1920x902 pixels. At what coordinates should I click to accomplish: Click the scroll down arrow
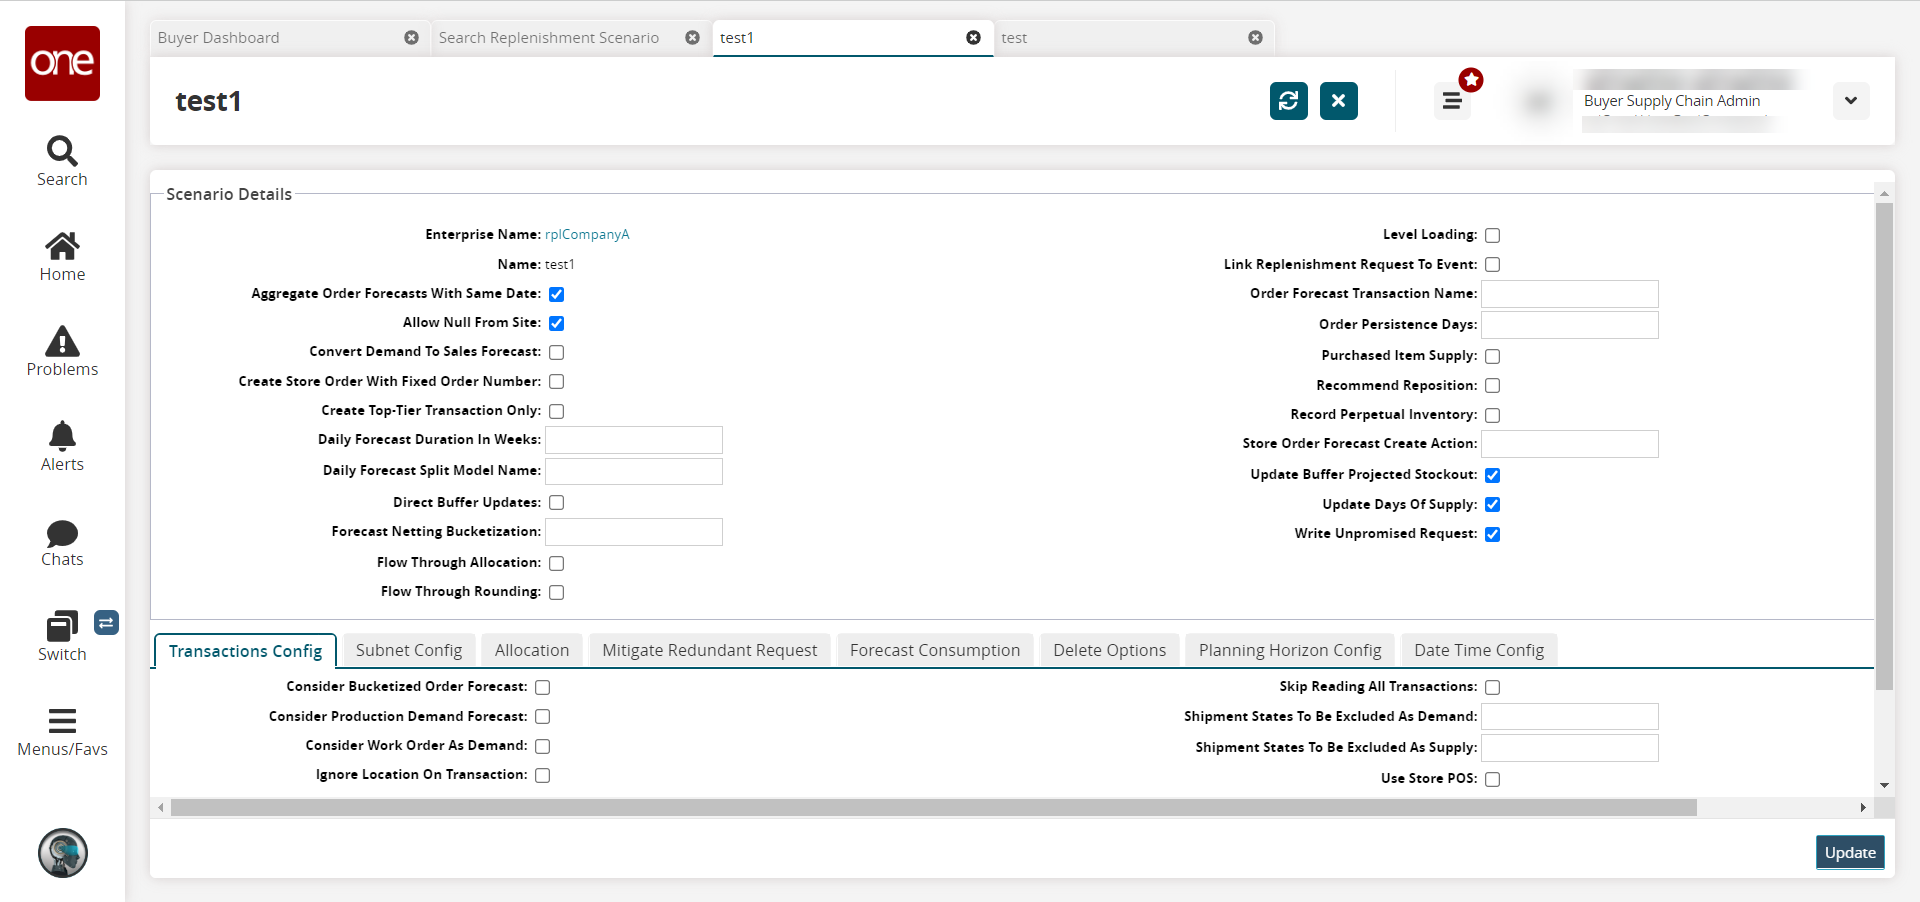pyautogui.click(x=1884, y=786)
